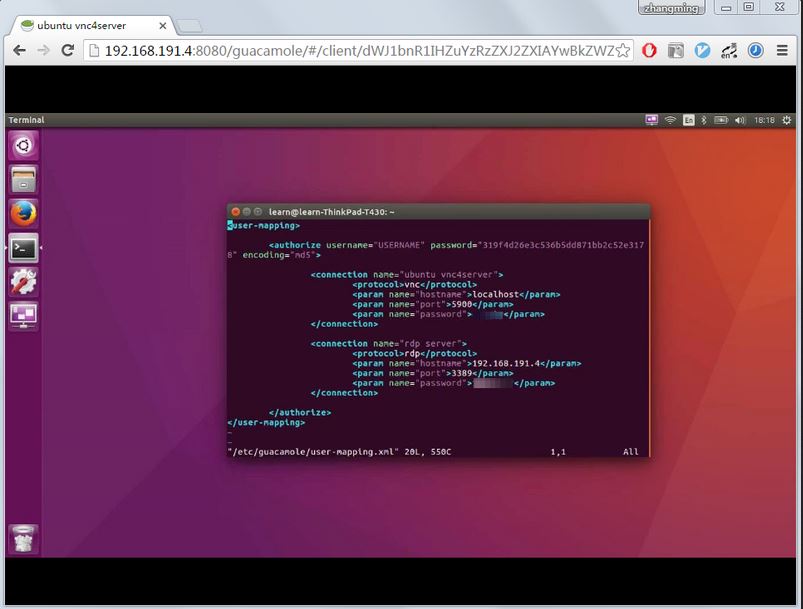This screenshot has height=609, width=803.
Task: Open the Wi-Fi network indicator menu
Action: point(670,120)
